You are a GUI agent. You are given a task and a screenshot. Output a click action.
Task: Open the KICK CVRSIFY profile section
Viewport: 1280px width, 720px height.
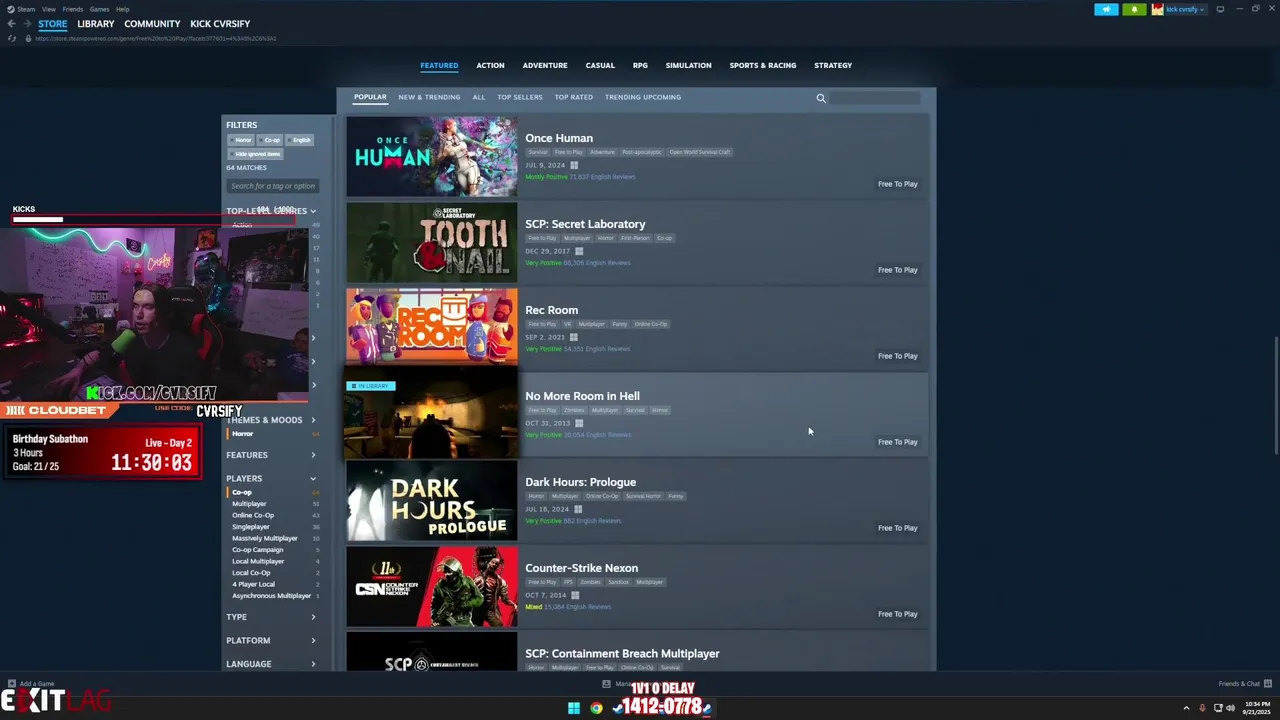[x=220, y=24]
